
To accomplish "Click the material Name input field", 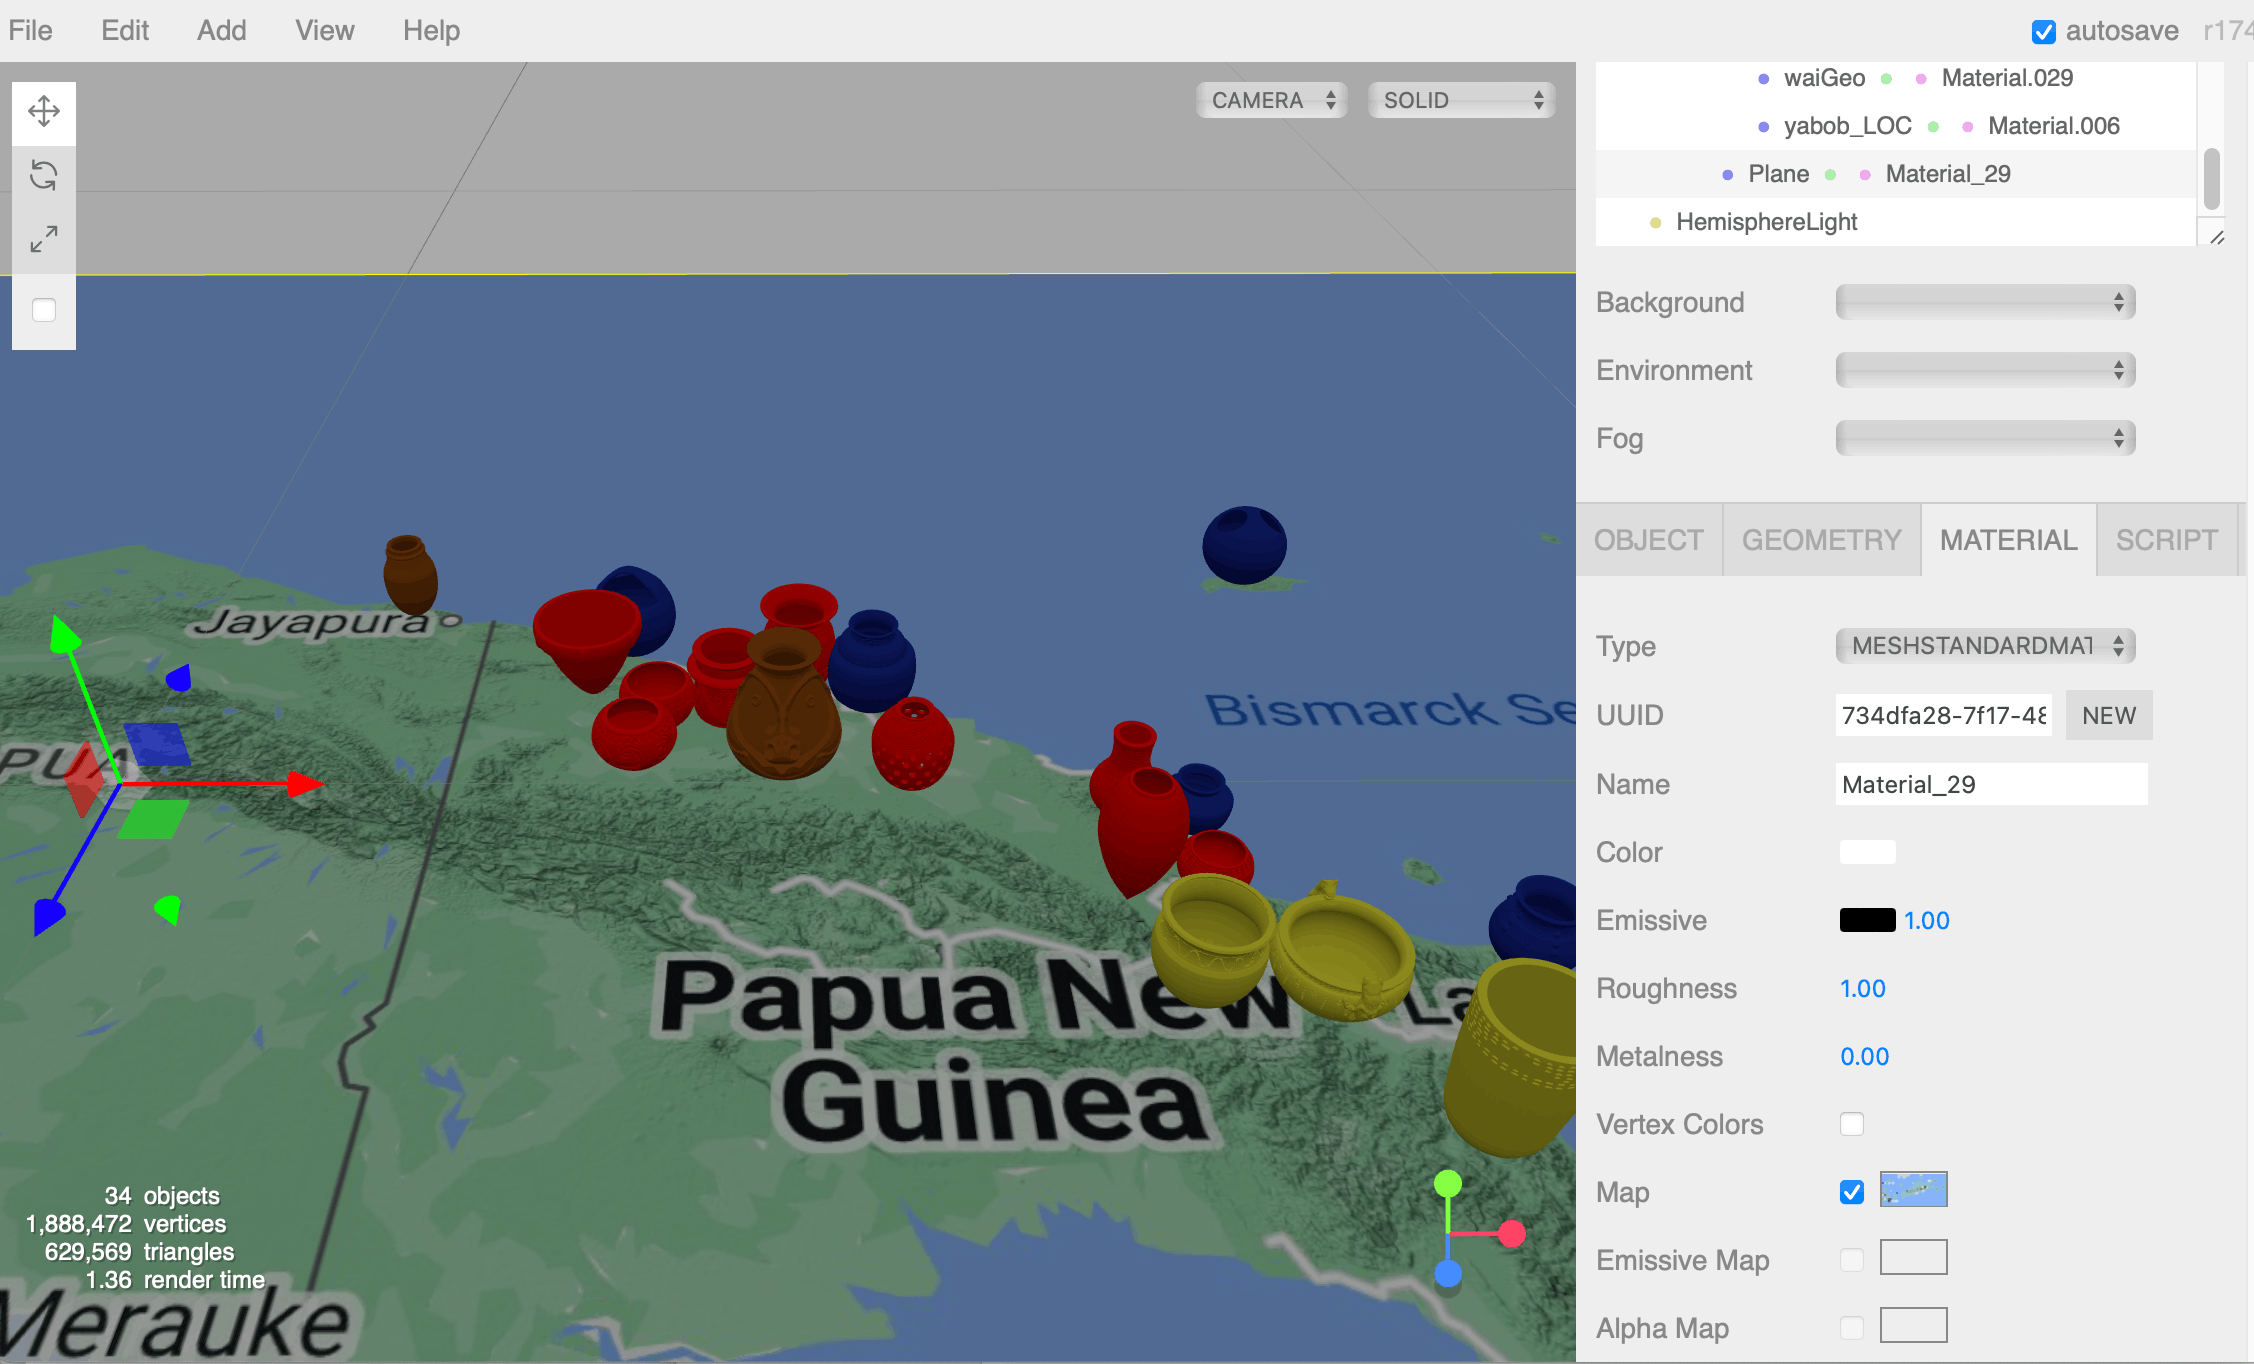I will point(1992,784).
